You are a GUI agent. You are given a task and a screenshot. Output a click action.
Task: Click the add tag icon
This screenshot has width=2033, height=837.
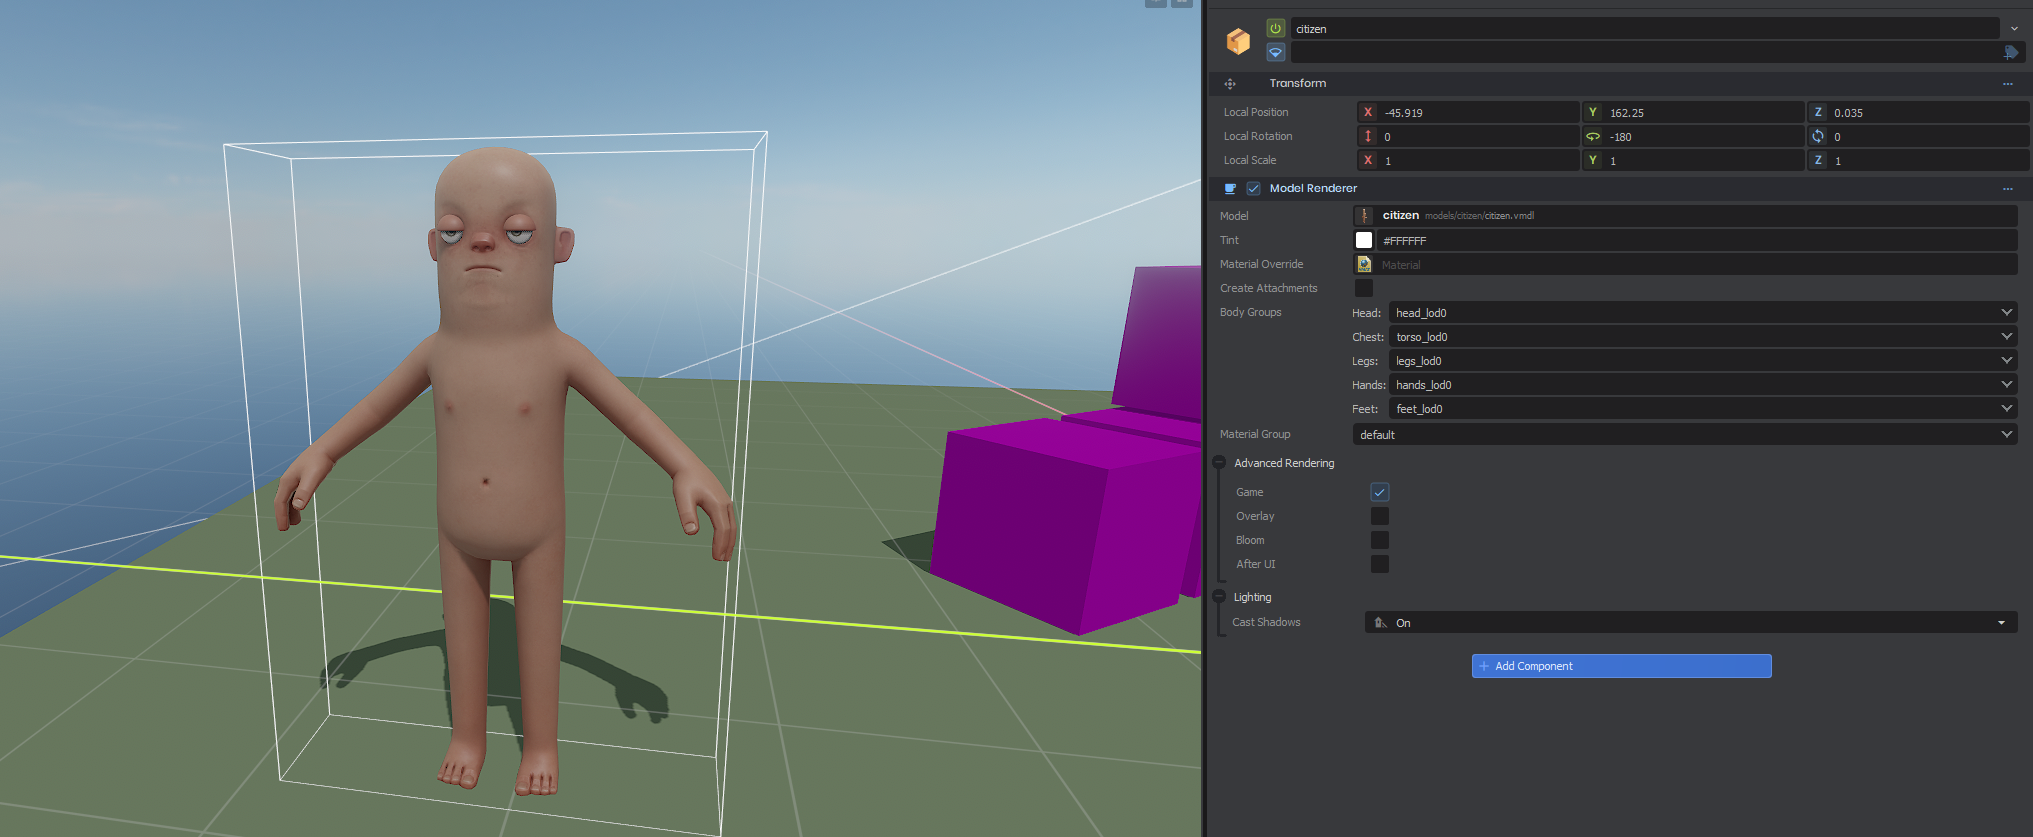tap(2010, 52)
